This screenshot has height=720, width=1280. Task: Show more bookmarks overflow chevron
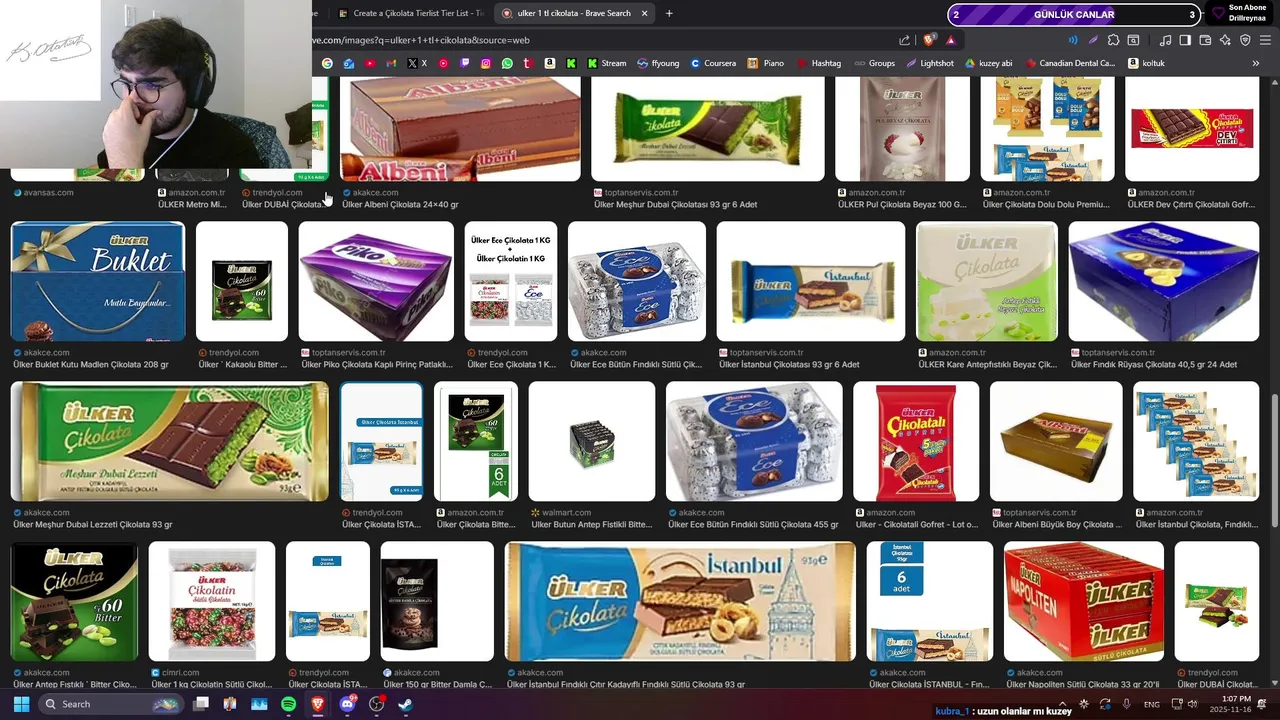point(1256,63)
